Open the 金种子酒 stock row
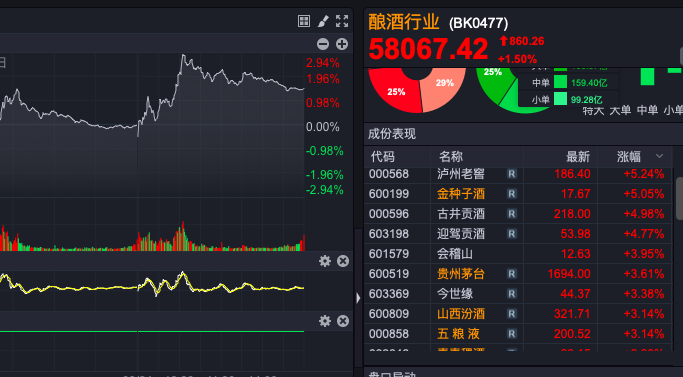Viewport: 683px width, 377px height. (518, 194)
